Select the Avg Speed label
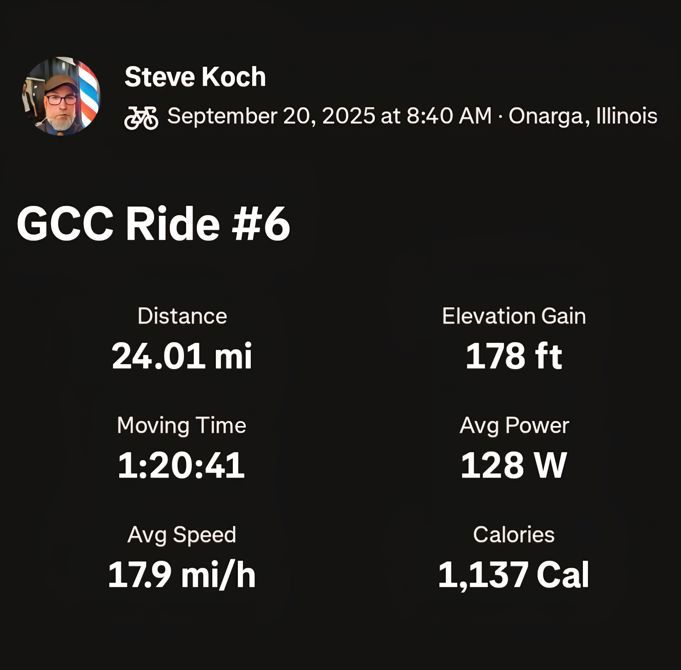 click(182, 534)
